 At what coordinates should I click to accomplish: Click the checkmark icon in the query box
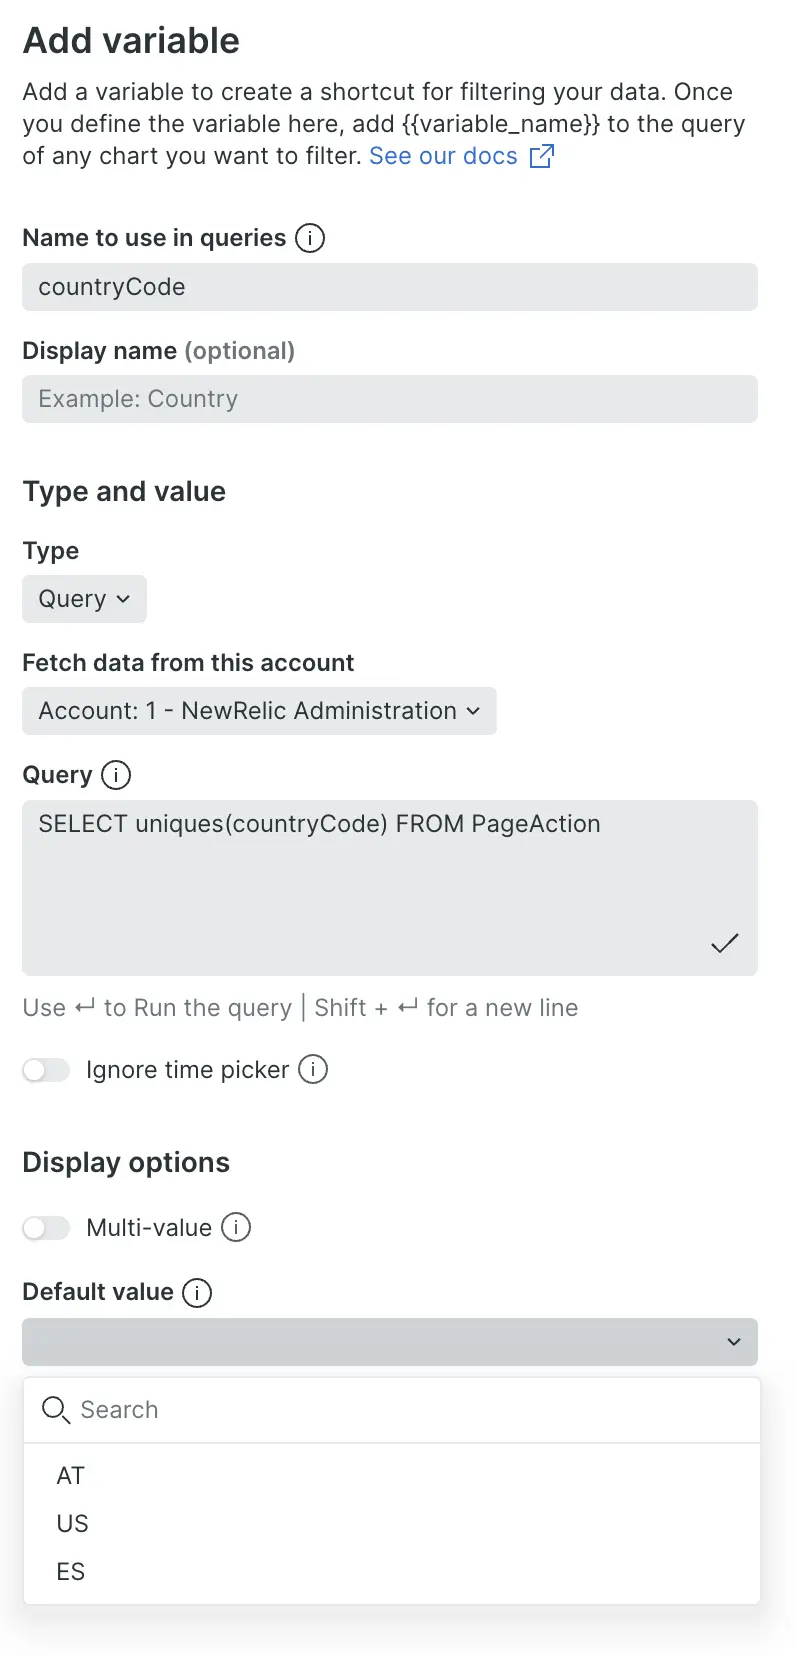(x=724, y=943)
